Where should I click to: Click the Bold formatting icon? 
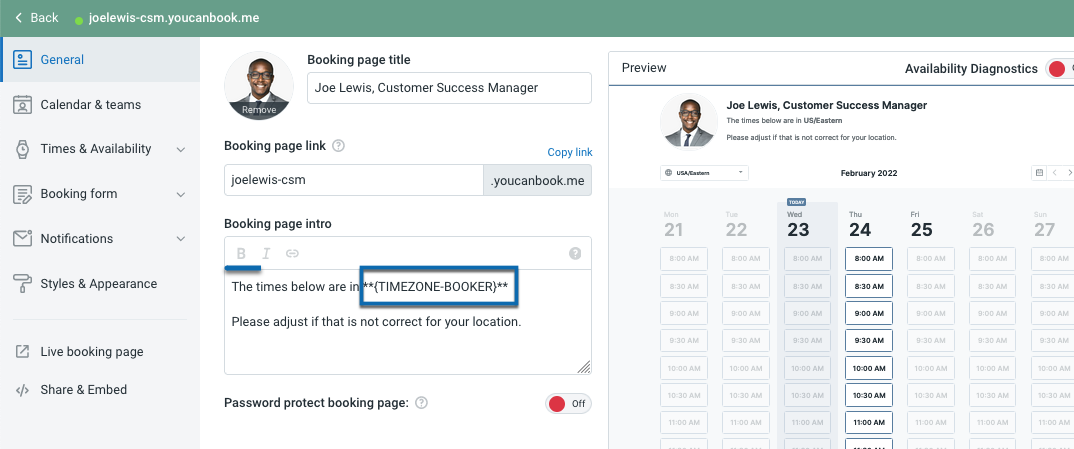[241, 254]
